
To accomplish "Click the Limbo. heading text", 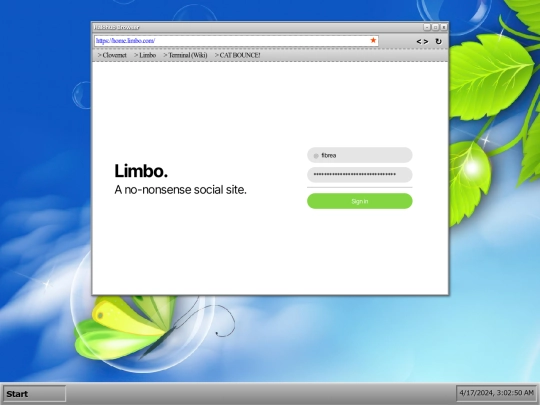I will tap(141, 171).
